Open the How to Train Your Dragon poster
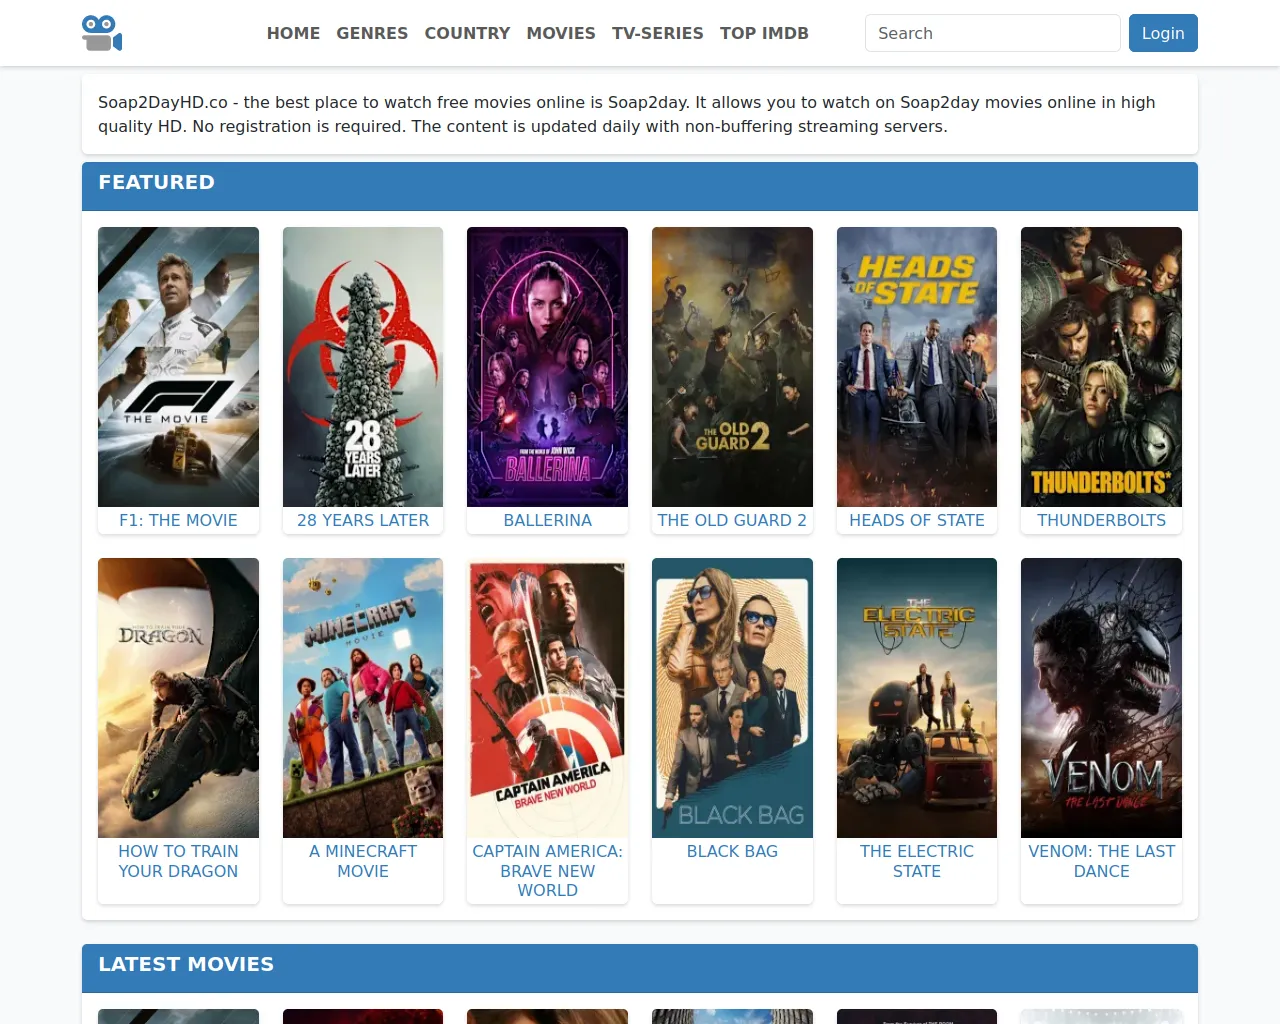This screenshot has height=1024, width=1280. click(178, 698)
